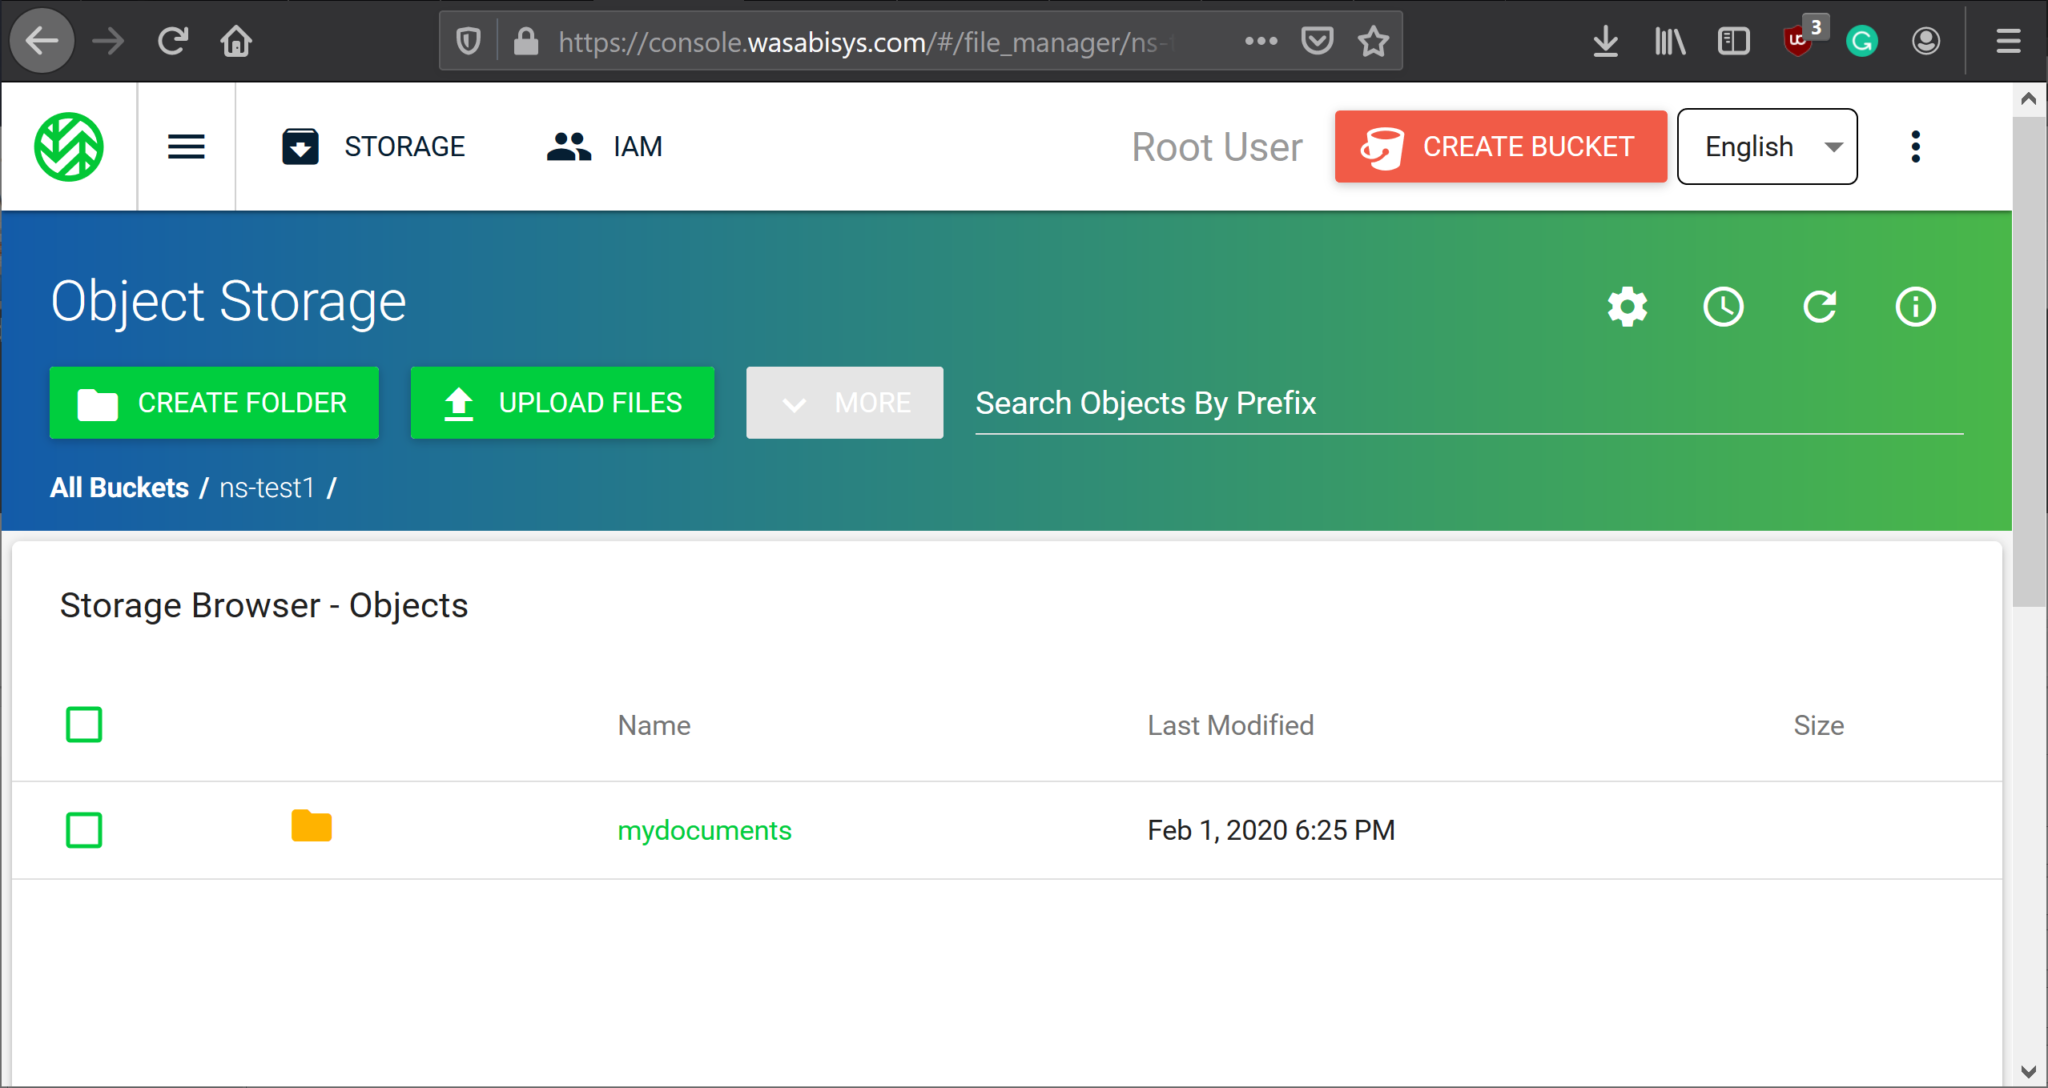Screen dimensions: 2048x1088
Task: Toggle the select-all checkbox in header row
Action: coord(85,724)
